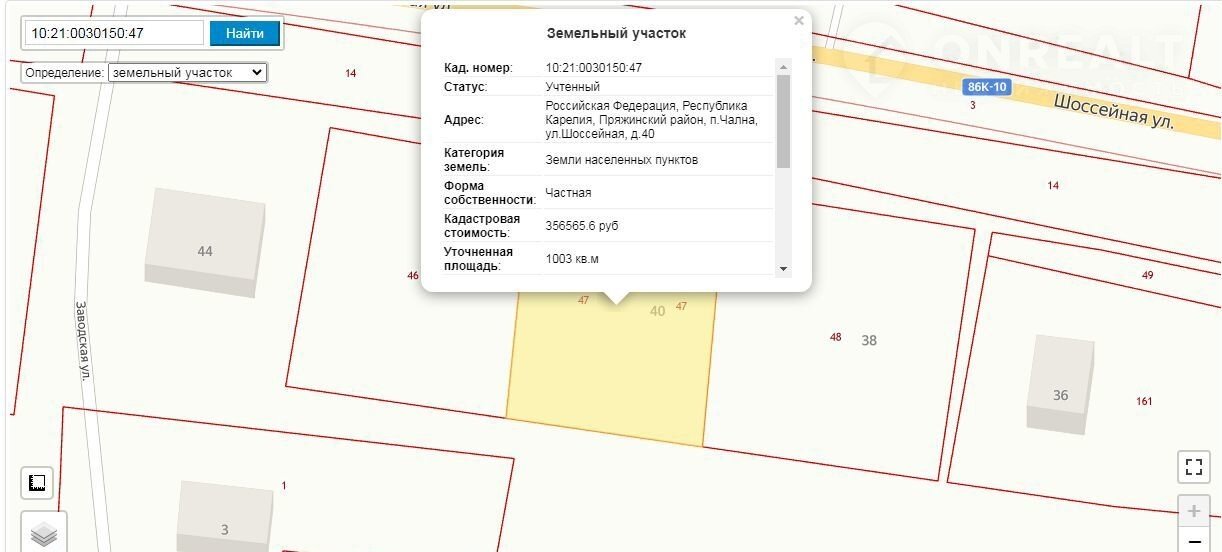Click the popup scrollbar down arrow

pos(783,268)
